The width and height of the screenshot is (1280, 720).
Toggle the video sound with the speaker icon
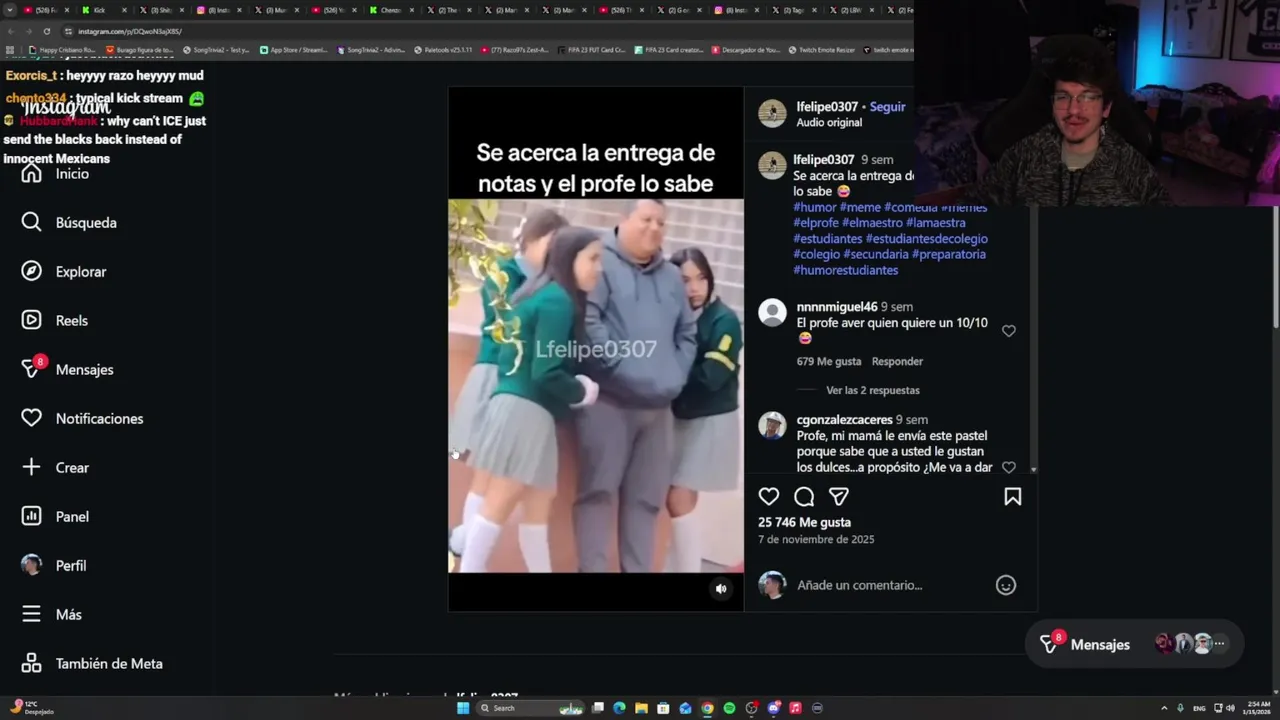point(721,589)
